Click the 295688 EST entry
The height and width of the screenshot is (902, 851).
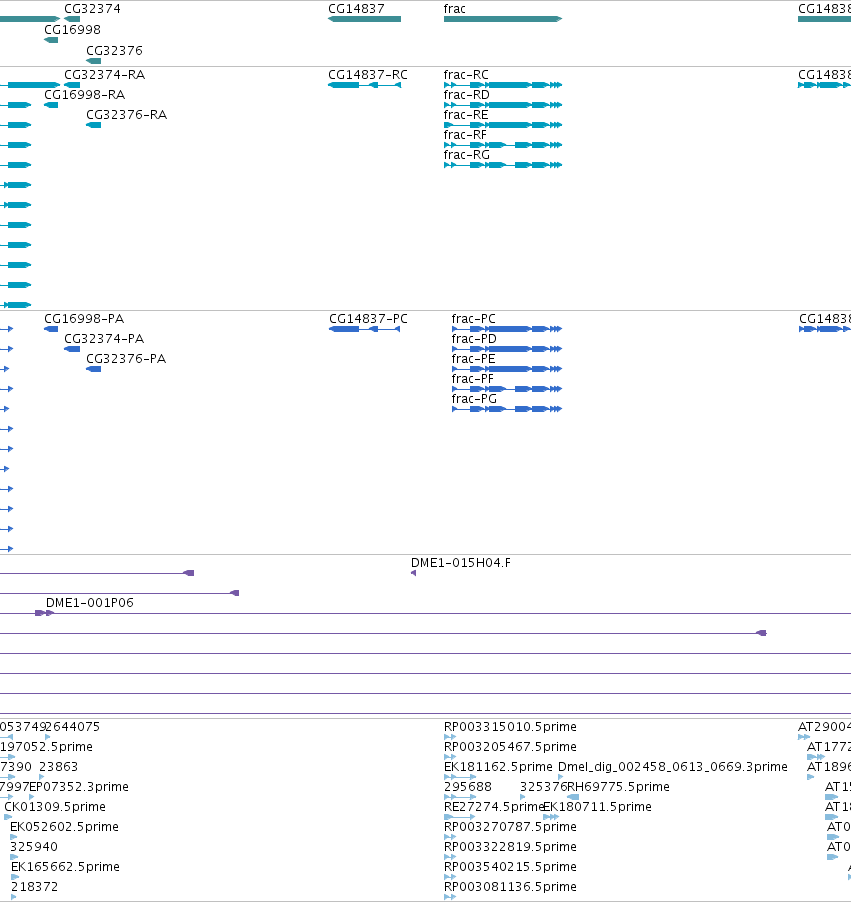click(460, 797)
